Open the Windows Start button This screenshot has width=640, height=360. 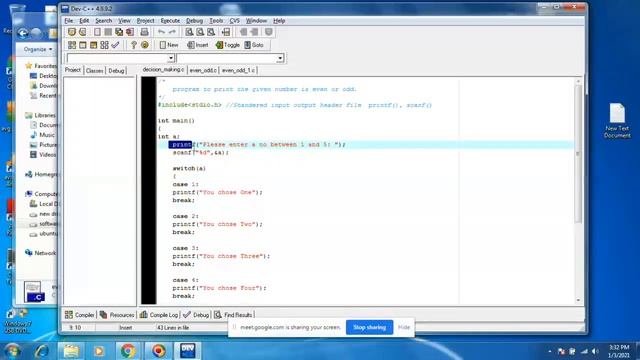(x=12, y=351)
